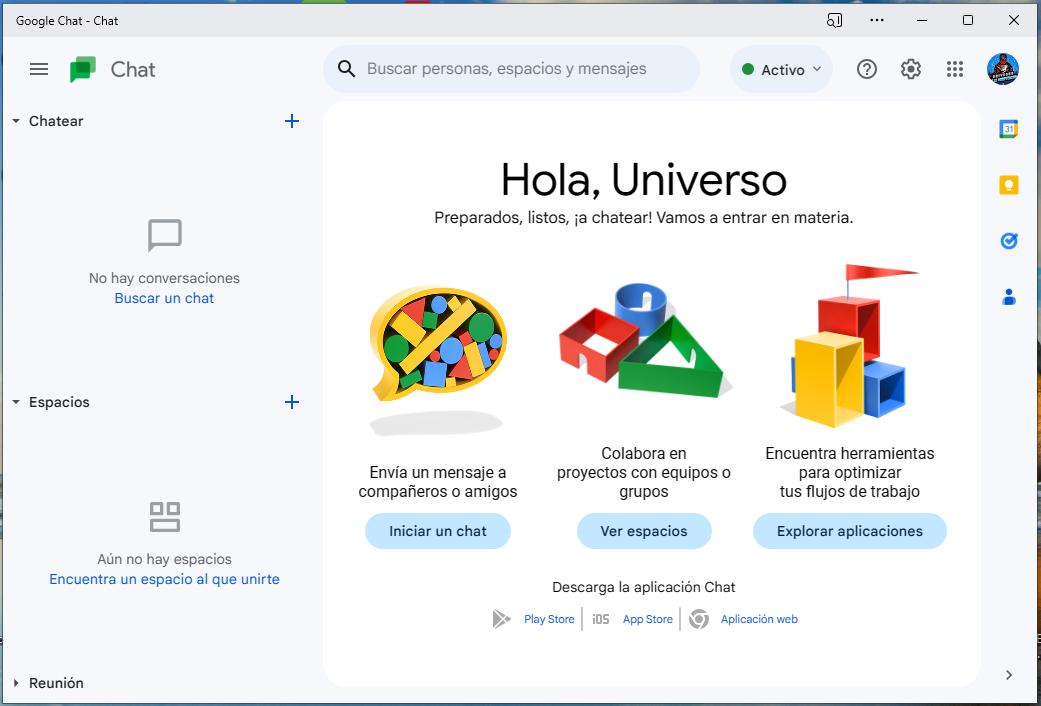Click the iOS icon
This screenshot has width=1041, height=706.
(601, 619)
